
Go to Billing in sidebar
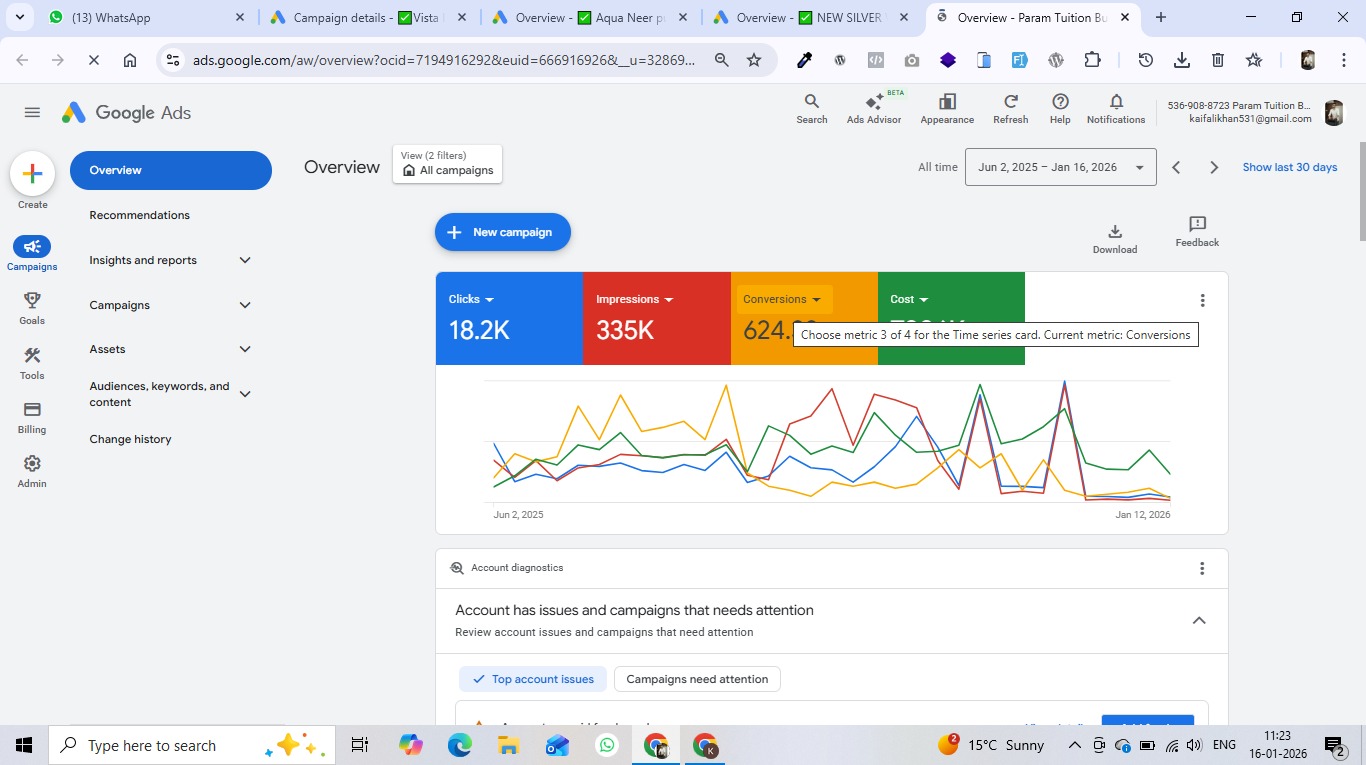[32, 416]
